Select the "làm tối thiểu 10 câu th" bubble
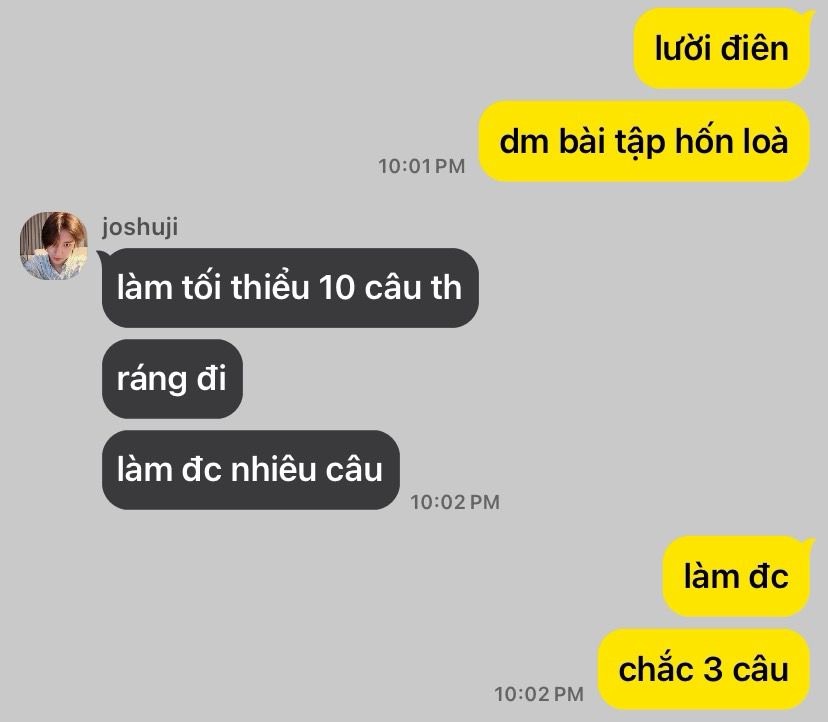The image size is (828, 722). click(x=290, y=288)
